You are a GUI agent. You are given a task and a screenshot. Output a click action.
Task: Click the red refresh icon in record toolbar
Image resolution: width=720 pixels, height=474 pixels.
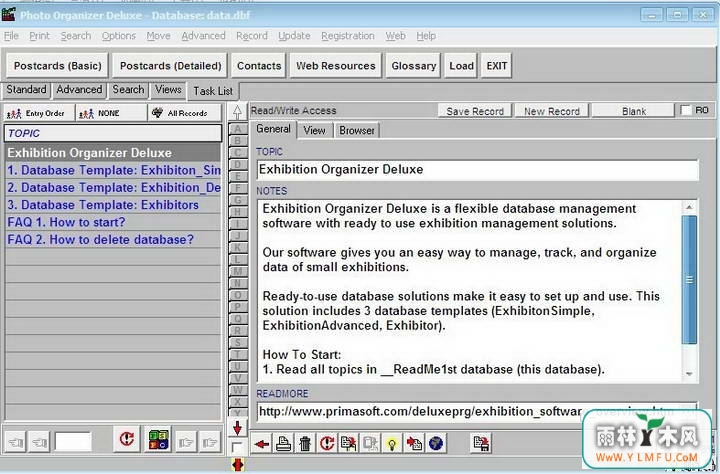tap(326, 444)
